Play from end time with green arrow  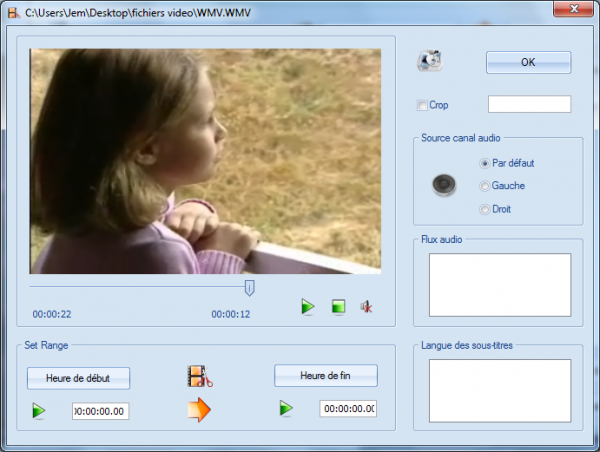pyautogui.click(x=286, y=408)
